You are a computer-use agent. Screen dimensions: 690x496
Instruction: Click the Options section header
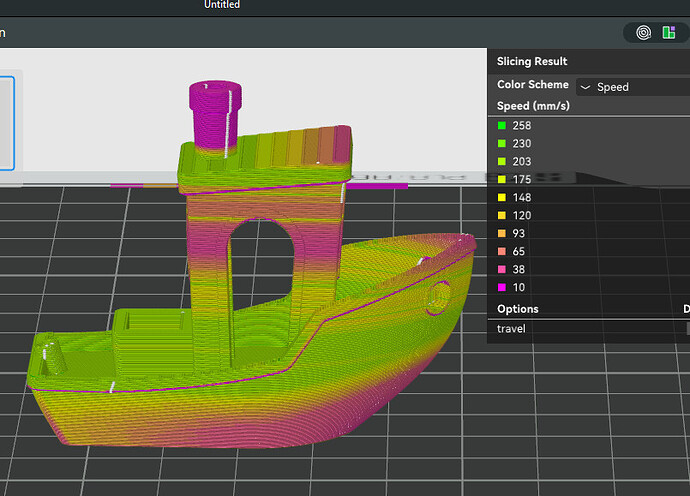pos(518,309)
